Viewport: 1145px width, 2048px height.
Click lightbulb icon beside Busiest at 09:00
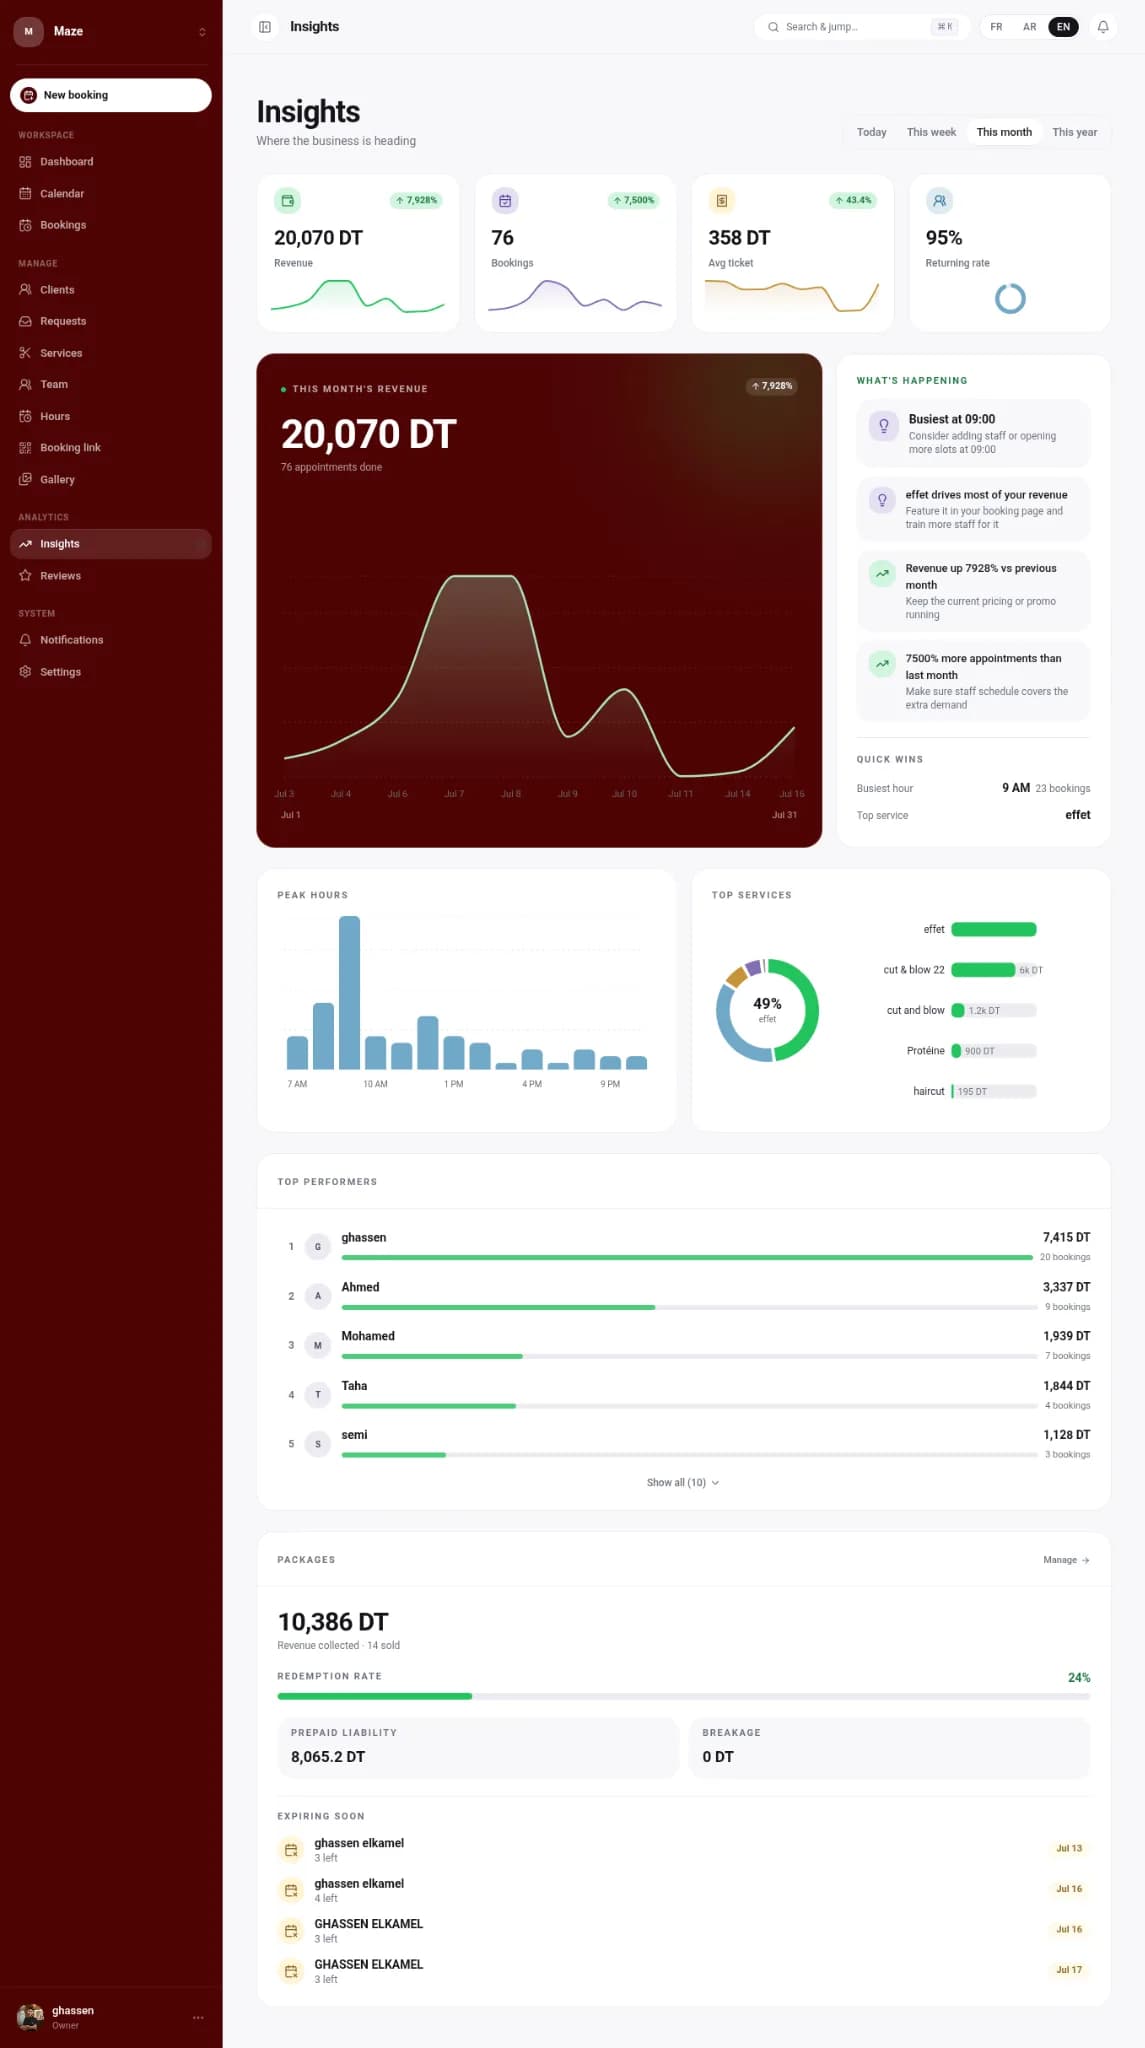pyautogui.click(x=883, y=426)
